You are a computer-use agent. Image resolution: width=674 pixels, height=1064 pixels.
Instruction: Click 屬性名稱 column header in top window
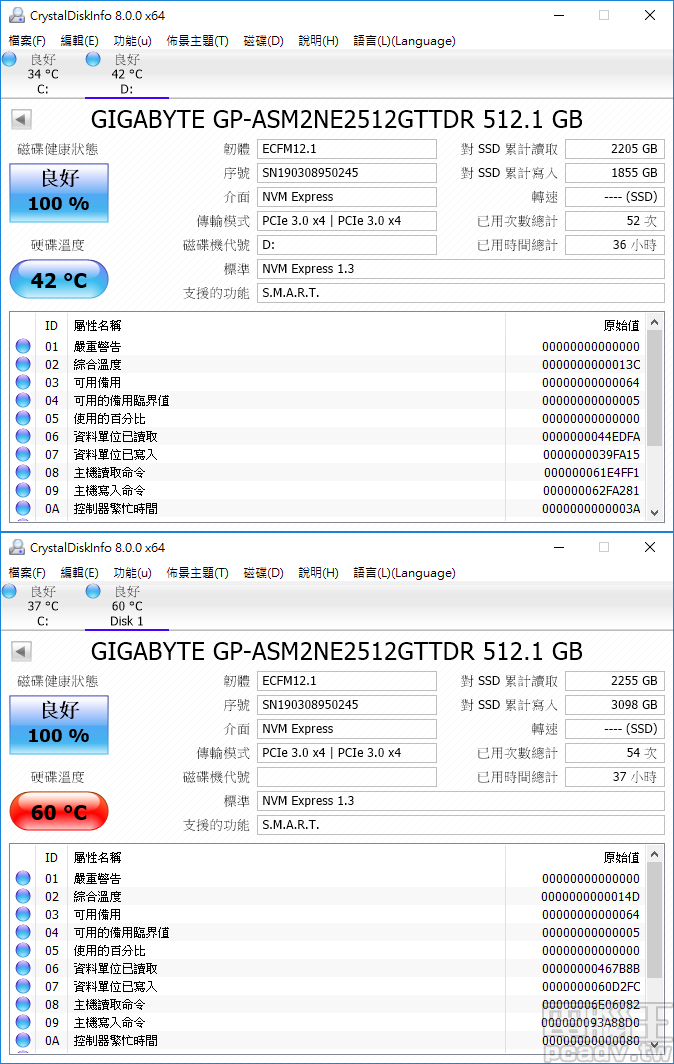97,326
